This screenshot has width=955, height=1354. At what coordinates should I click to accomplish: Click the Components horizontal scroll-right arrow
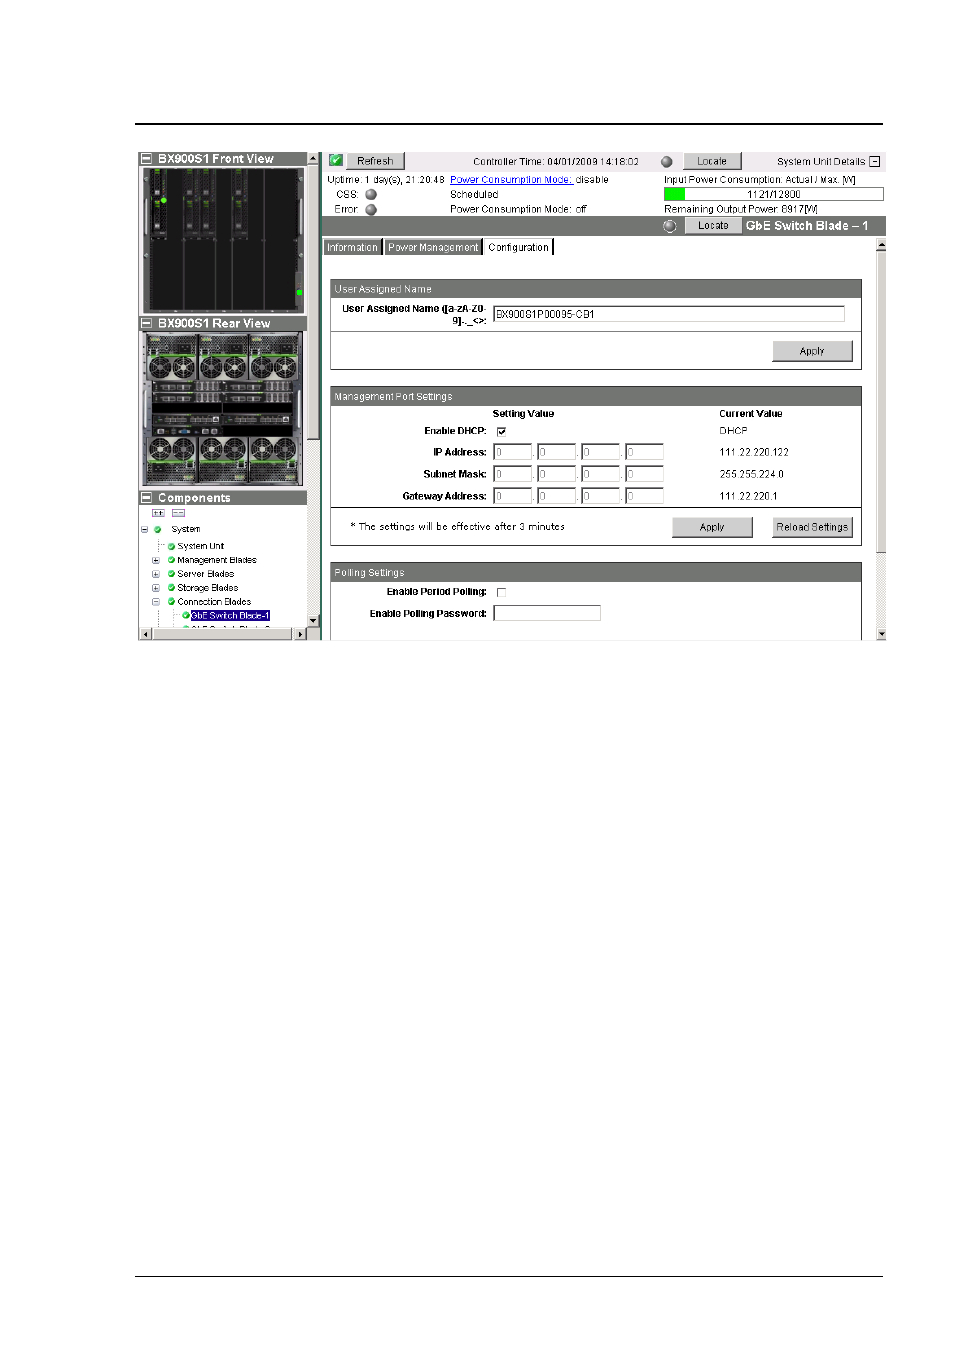[301, 634]
